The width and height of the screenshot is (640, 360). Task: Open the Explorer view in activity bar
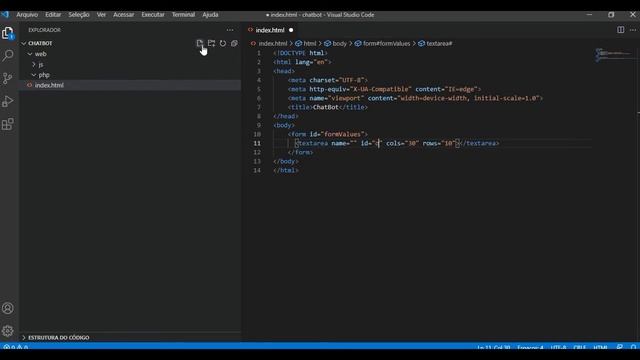(x=8, y=33)
